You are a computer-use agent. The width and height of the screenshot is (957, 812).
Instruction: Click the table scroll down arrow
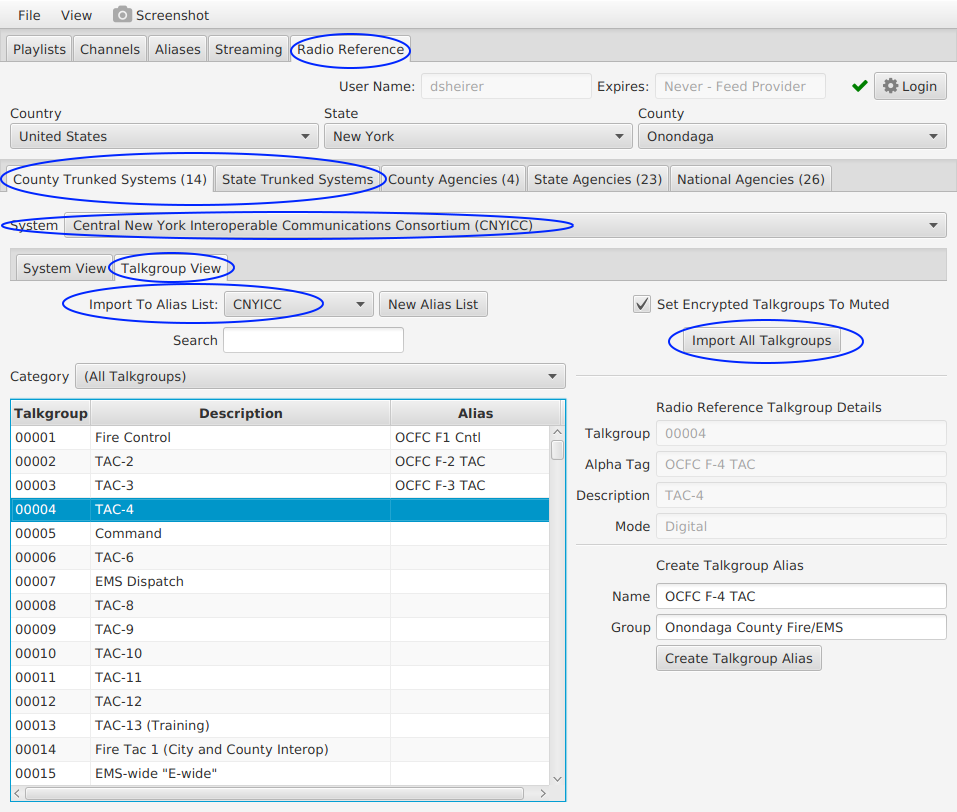pyautogui.click(x=557, y=779)
